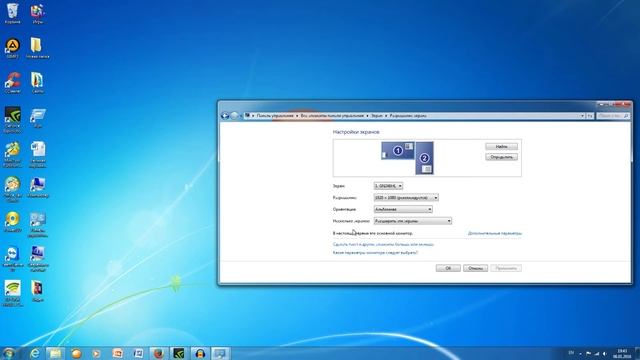Image resolution: width=640 pixels, height=360 pixels.
Task: Click Панель управления in the address breadcrumb
Action: [x=275, y=116]
